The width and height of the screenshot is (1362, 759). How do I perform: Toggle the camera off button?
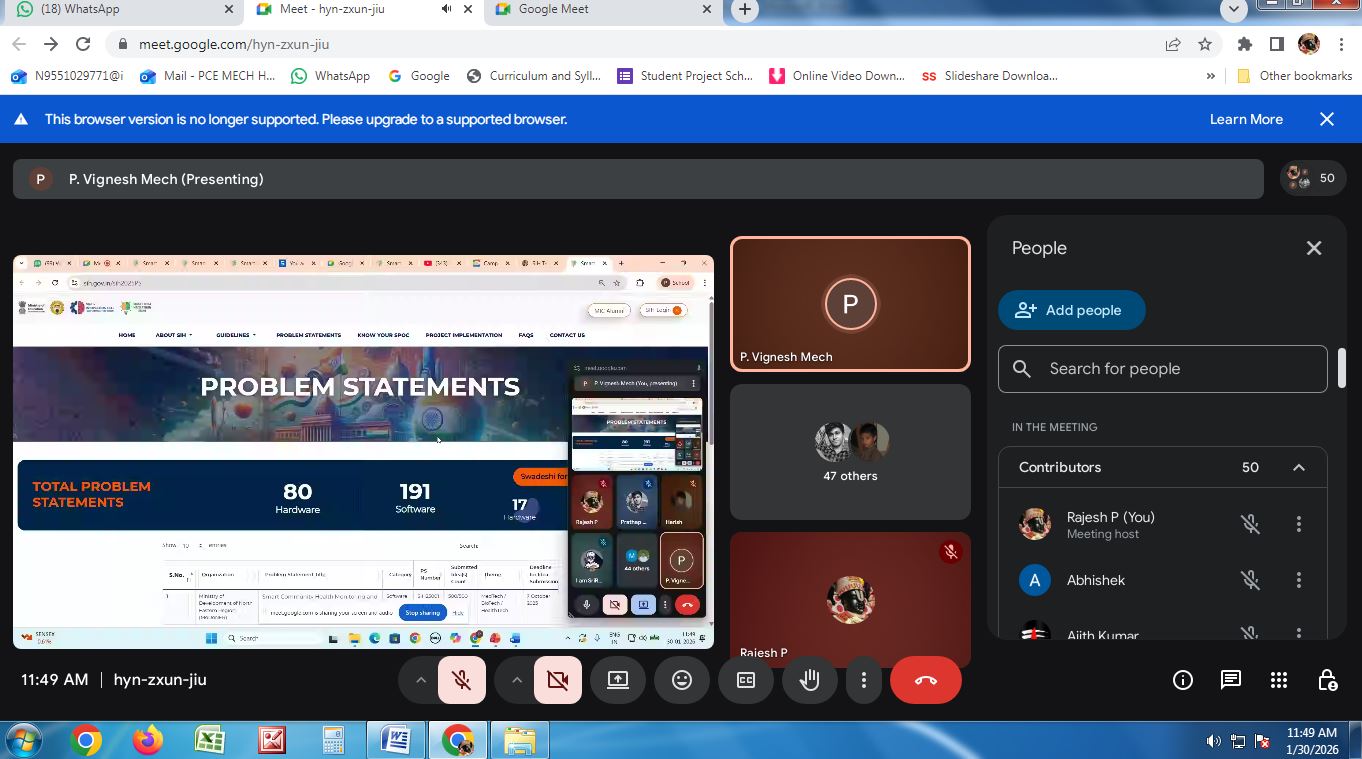pos(558,680)
